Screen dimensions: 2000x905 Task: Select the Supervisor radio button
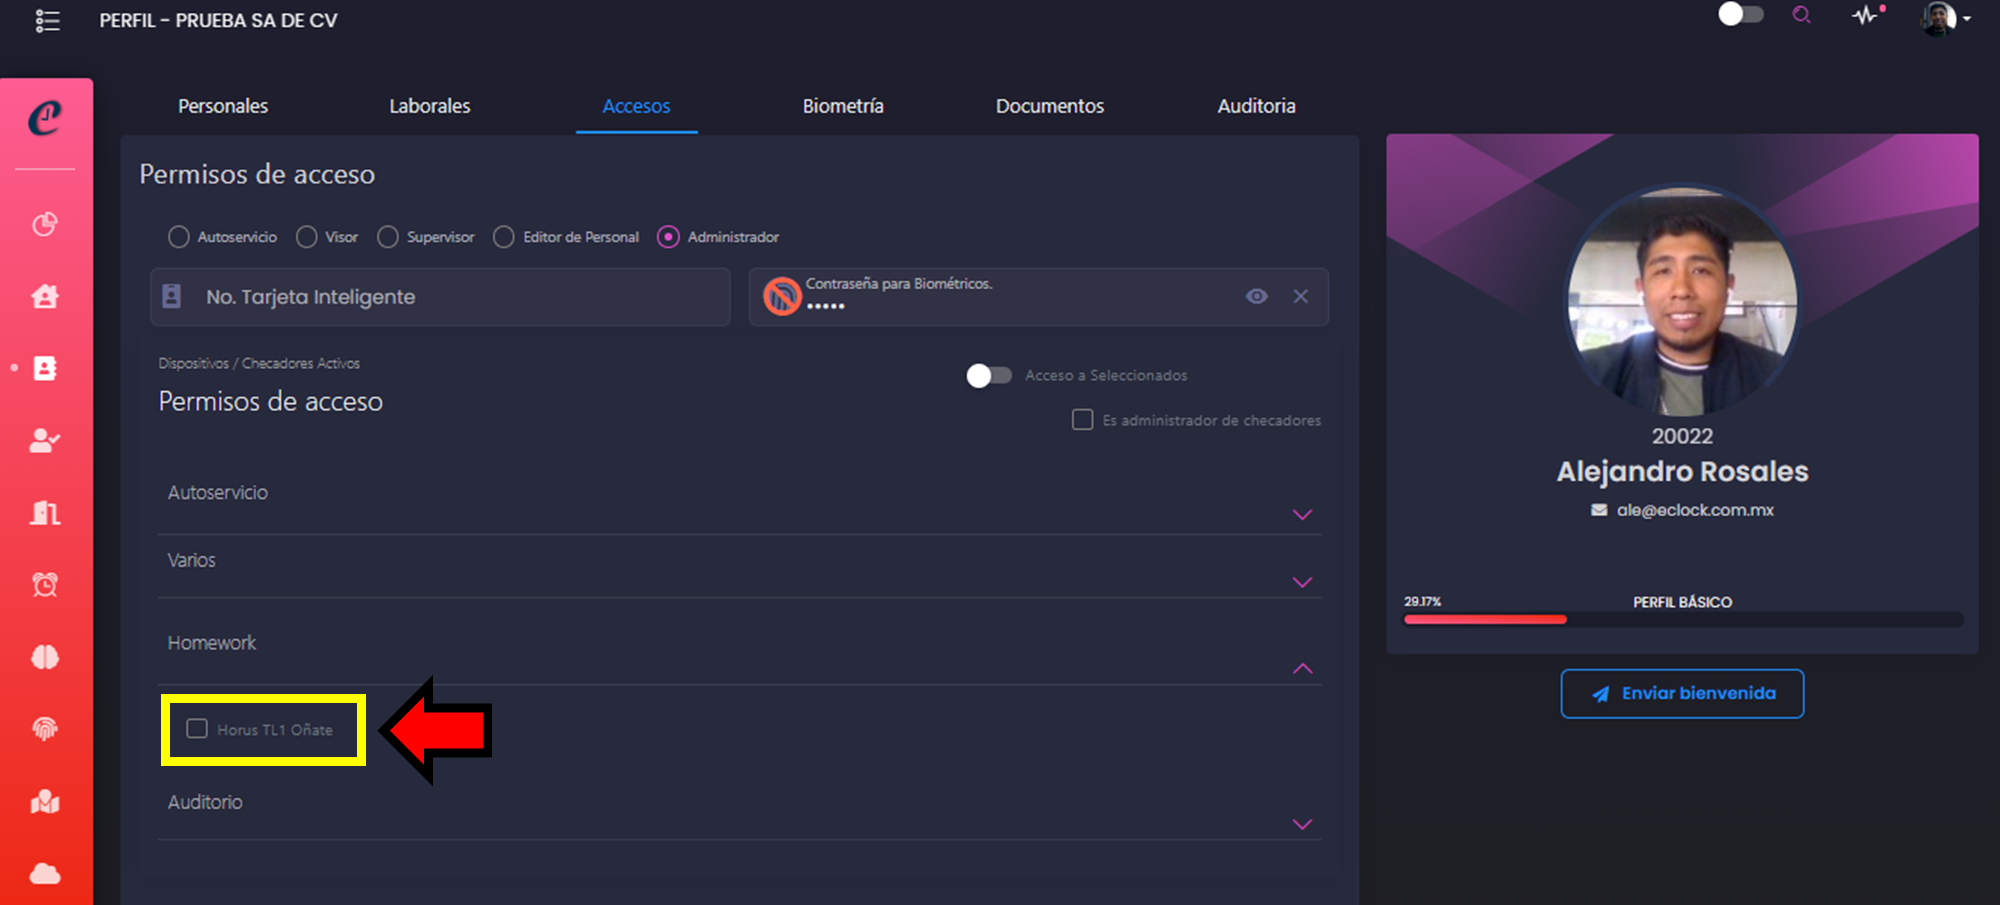coord(388,237)
